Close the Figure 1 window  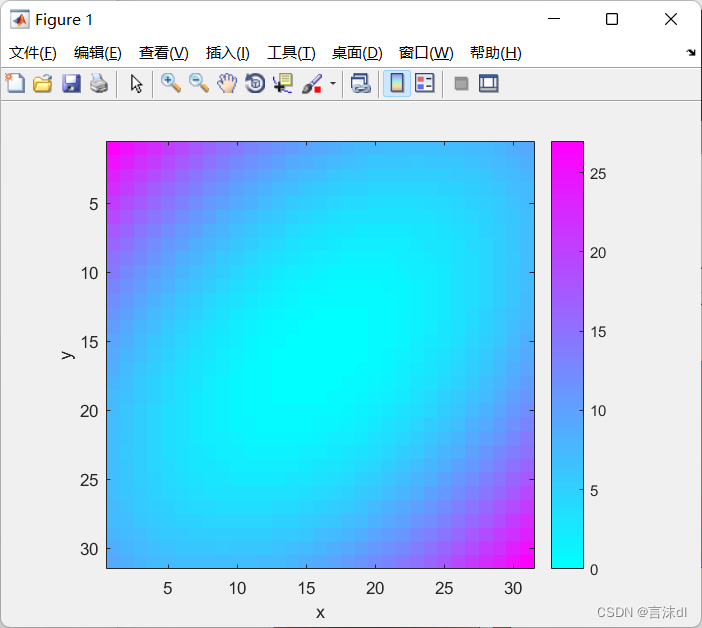pyautogui.click(x=671, y=19)
